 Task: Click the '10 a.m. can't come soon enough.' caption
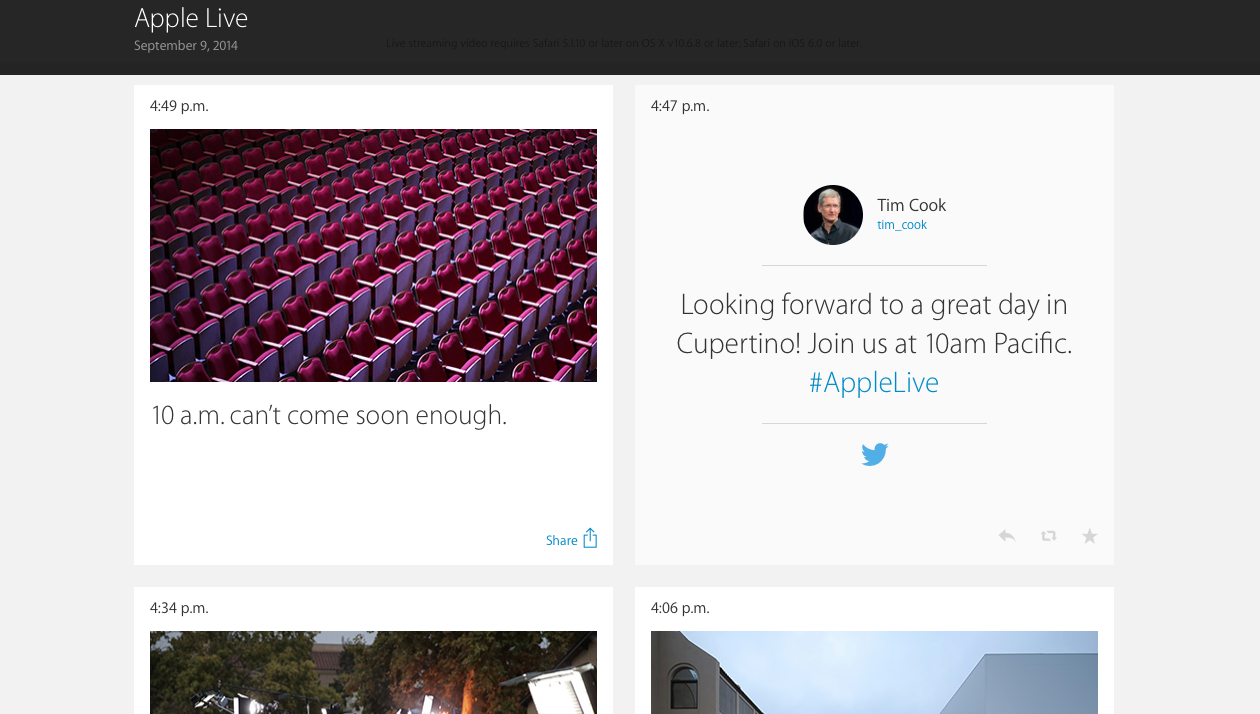click(x=329, y=416)
